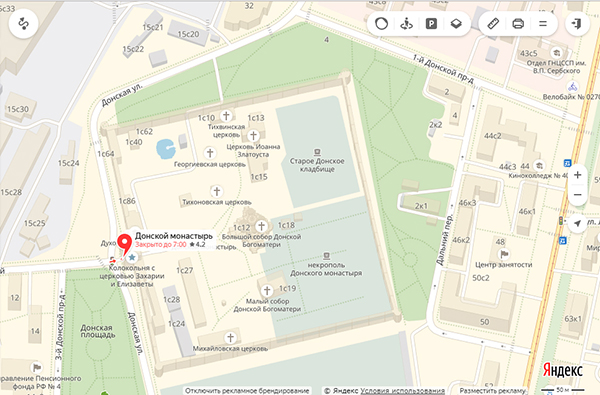Screen dimensions: 600x395
Task: Click the print map icon
Action: point(518,24)
